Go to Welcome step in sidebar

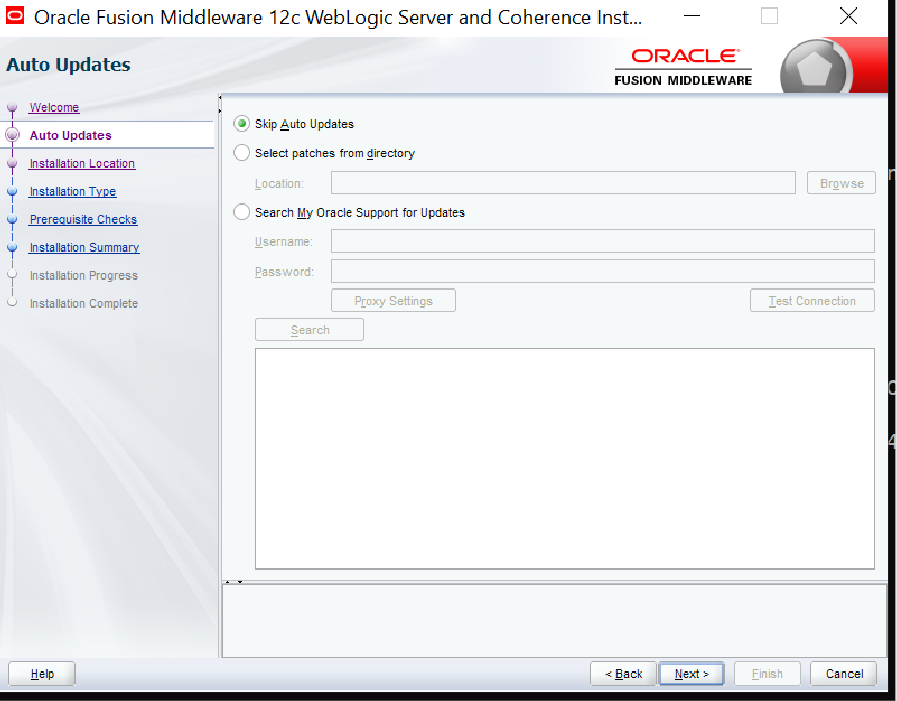[54, 108]
